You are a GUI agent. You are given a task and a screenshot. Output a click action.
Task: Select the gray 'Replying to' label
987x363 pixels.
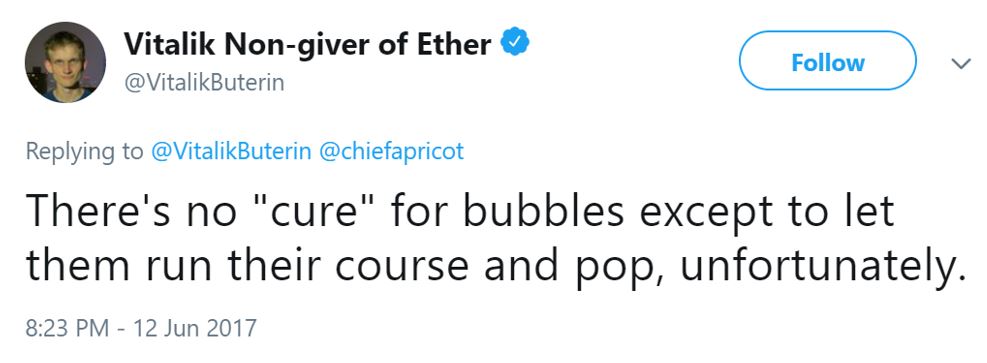tap(84, 152)
